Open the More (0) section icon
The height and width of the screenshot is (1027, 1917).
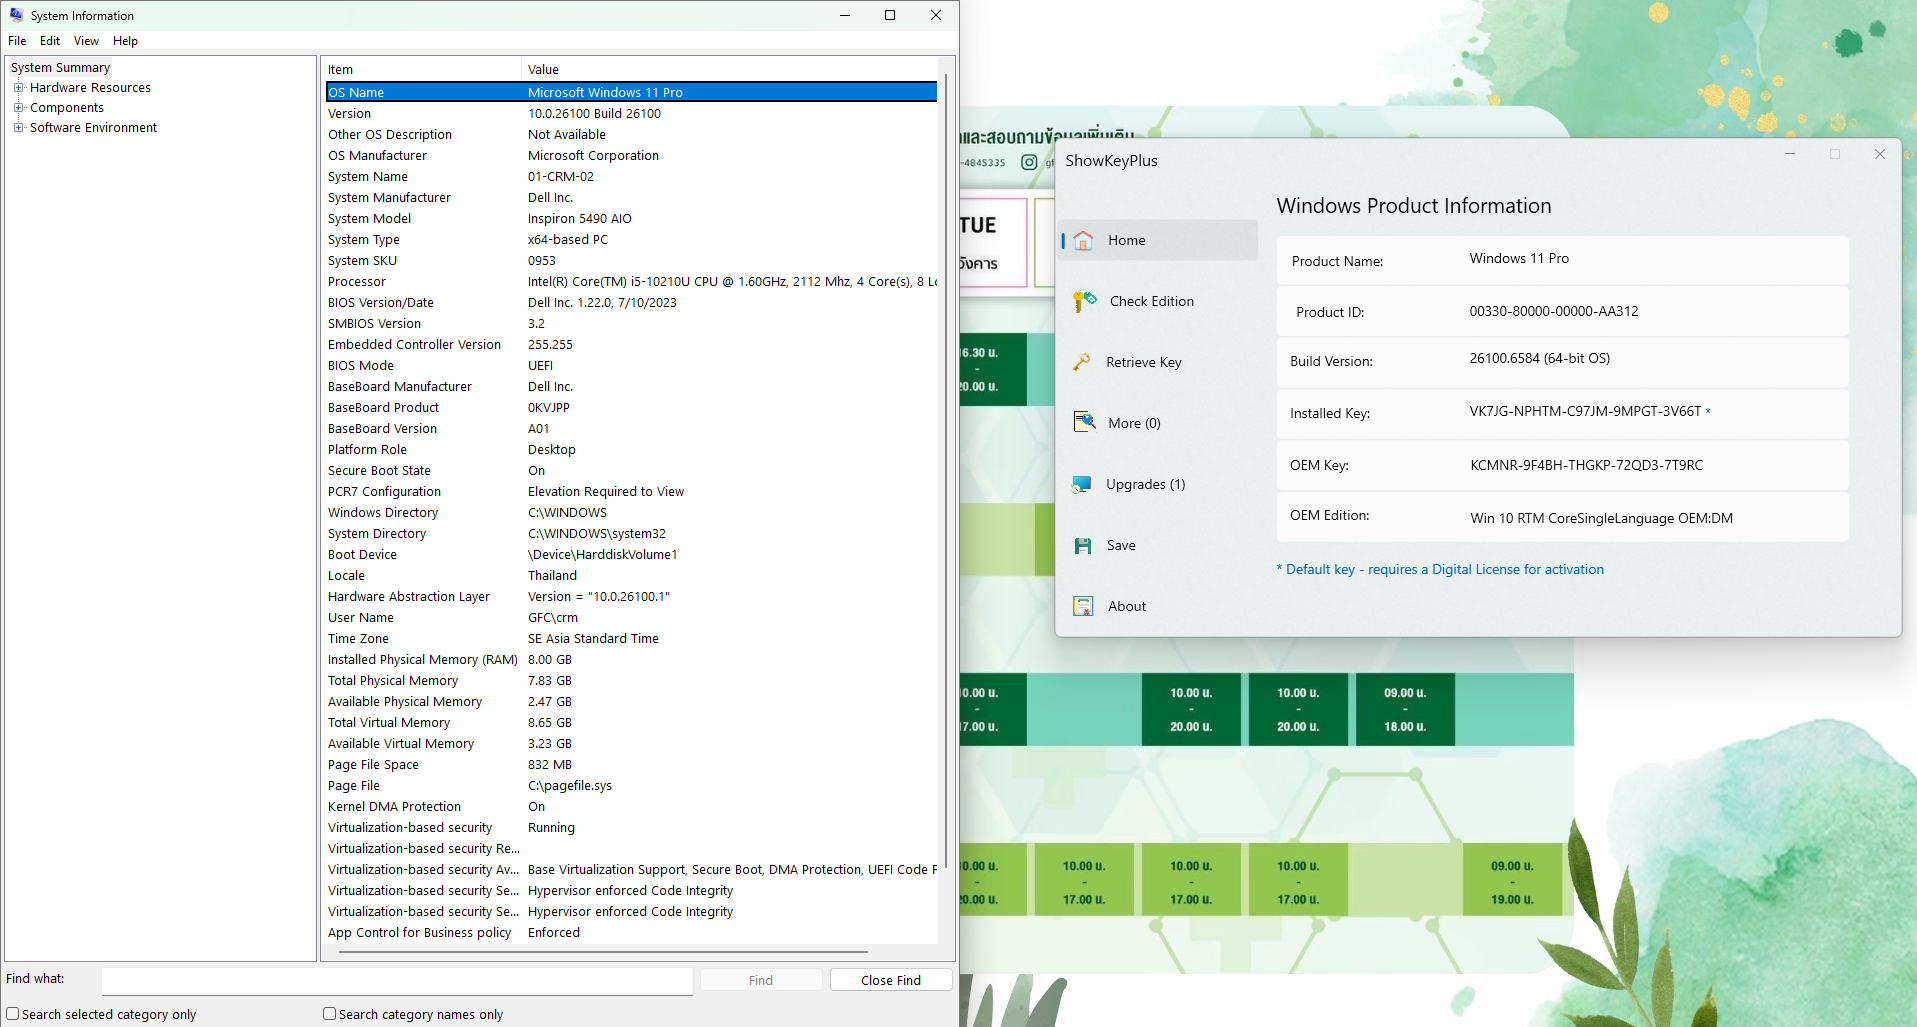pyautogui.click(x=1084, y=423)
